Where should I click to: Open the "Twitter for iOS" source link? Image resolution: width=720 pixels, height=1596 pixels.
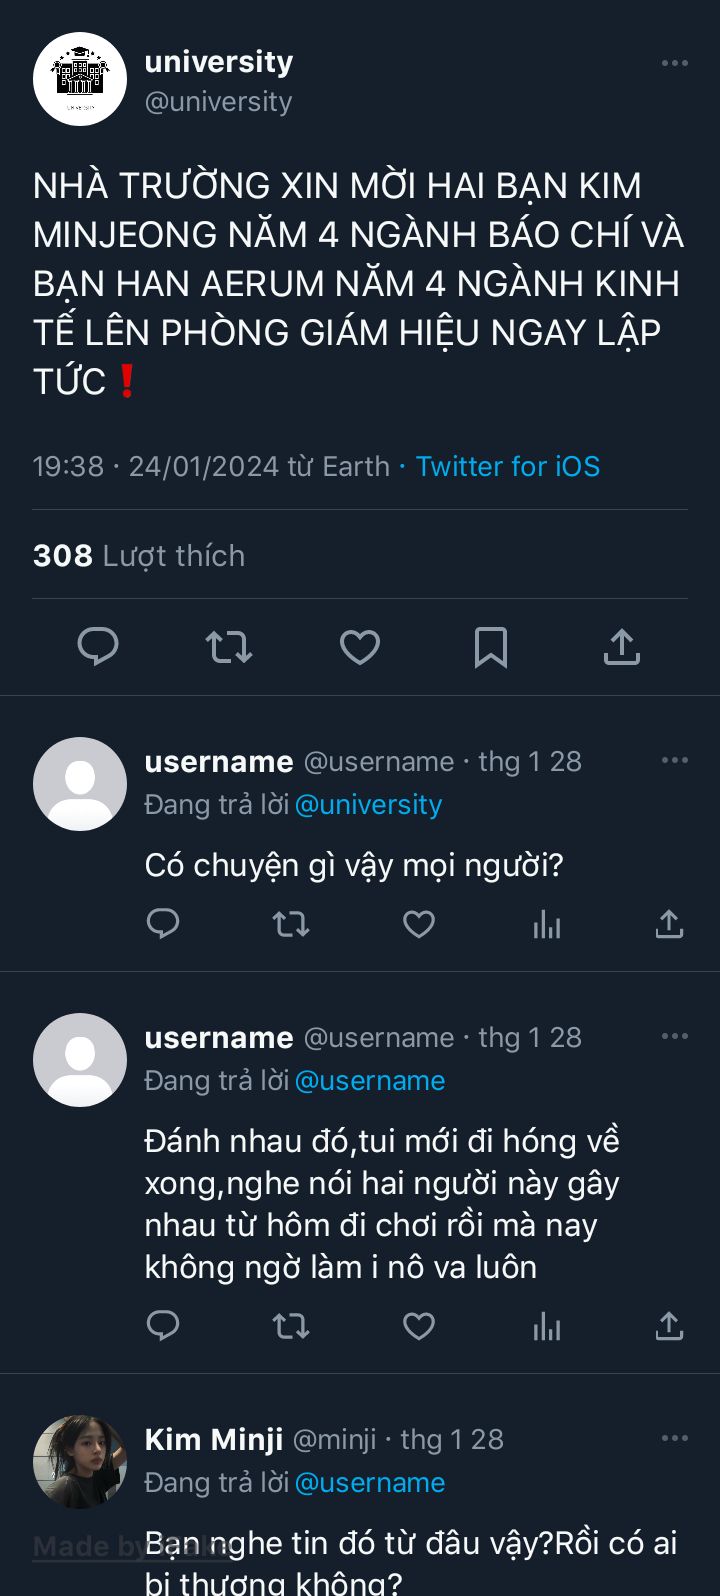508,466
